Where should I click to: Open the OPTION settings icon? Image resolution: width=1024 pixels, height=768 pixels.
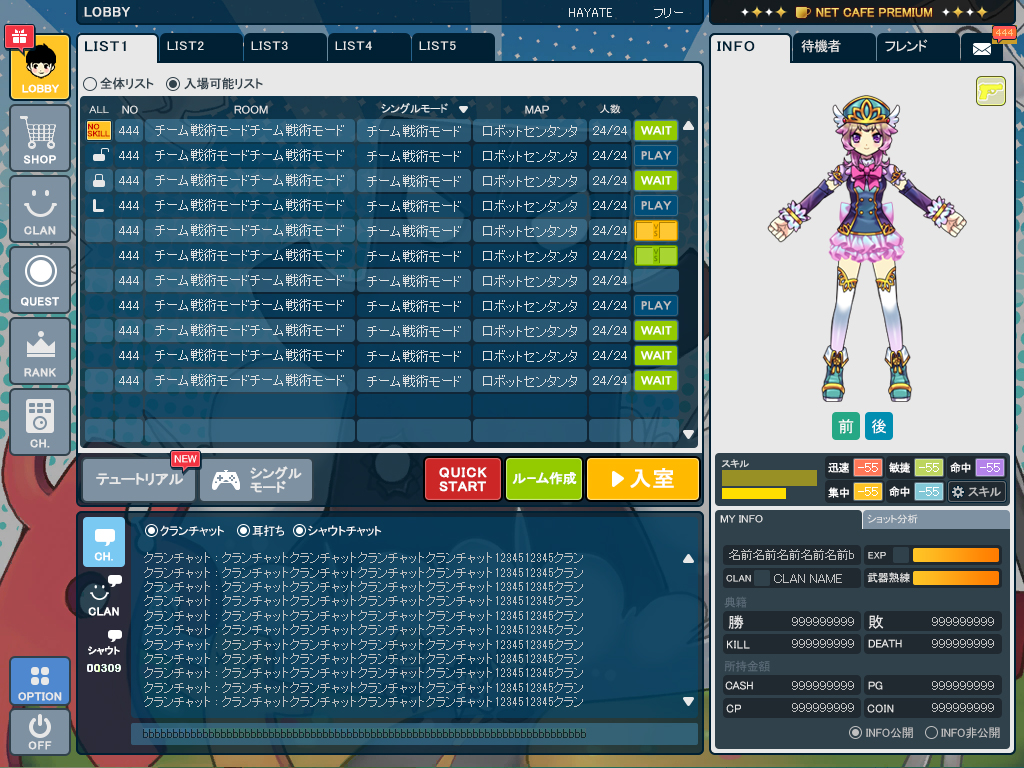point(40,681)
